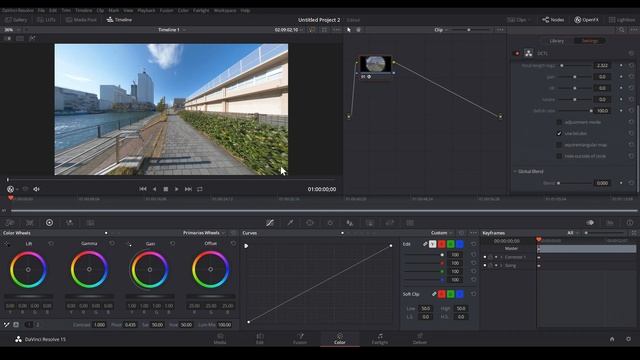Toggle the Nodes panel button
This screenshot has height=360, width=640.
[553, 20]
